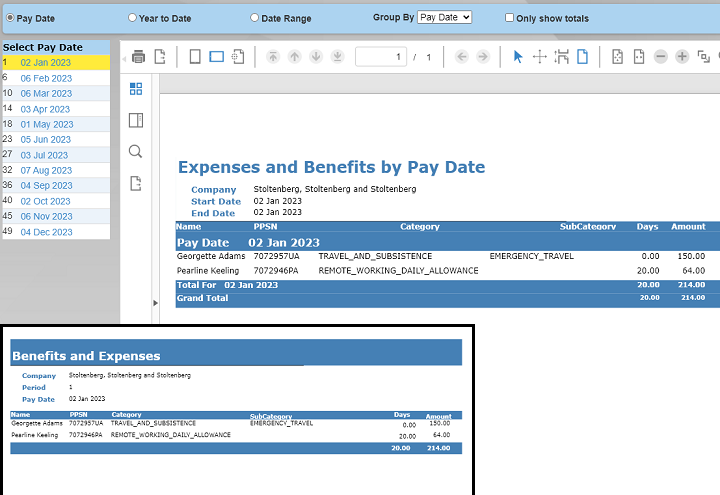
Task: Click the page number input field
Action: (380, 57)
